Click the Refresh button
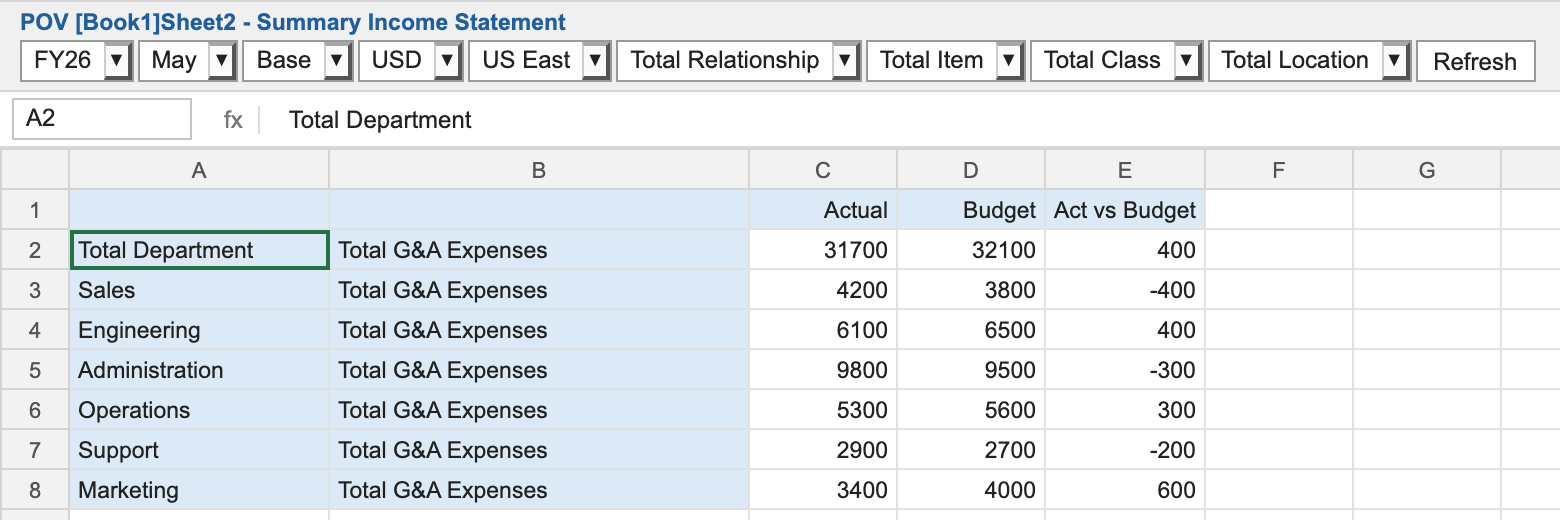1560x520 pixels. (1475, 62)
